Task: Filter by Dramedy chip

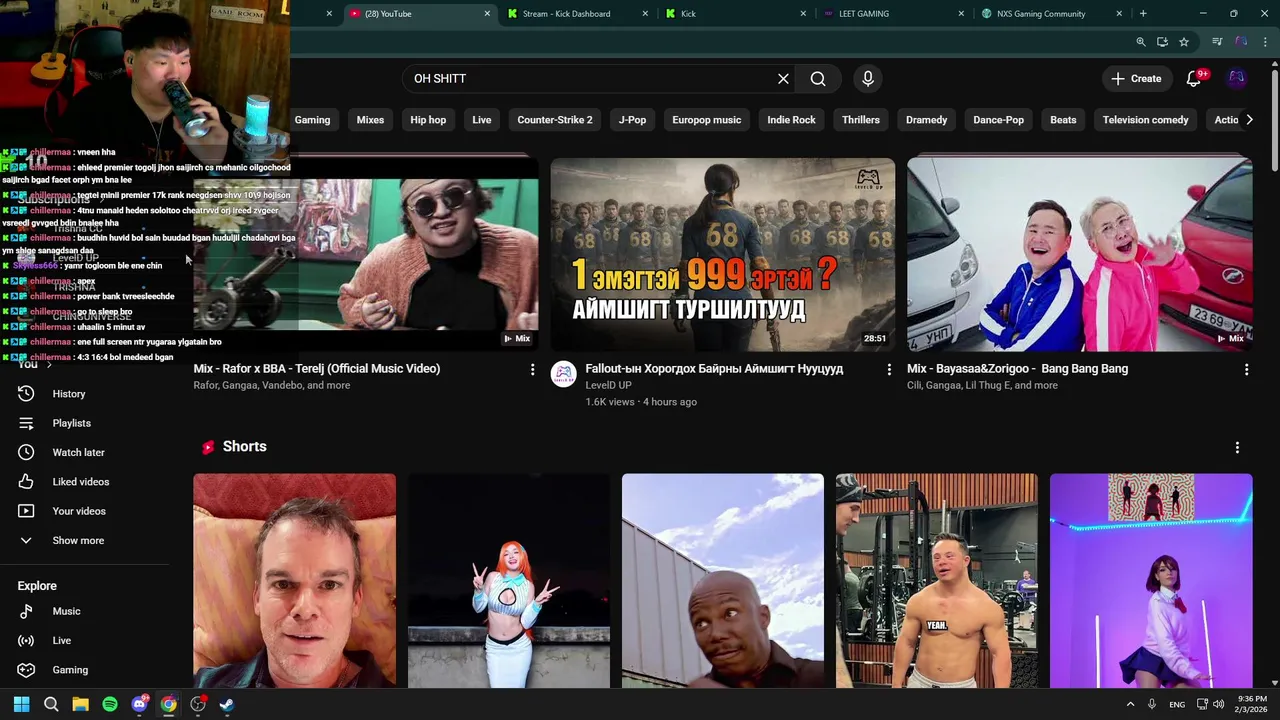Action: click(926, 120)
